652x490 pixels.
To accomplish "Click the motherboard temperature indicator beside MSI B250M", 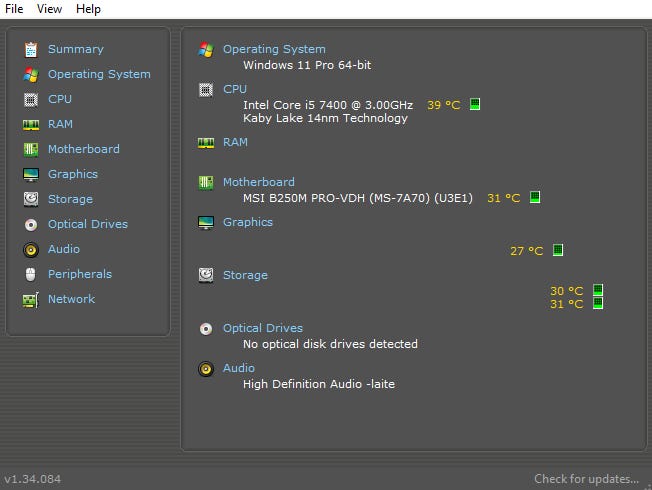I will [535, 197].
